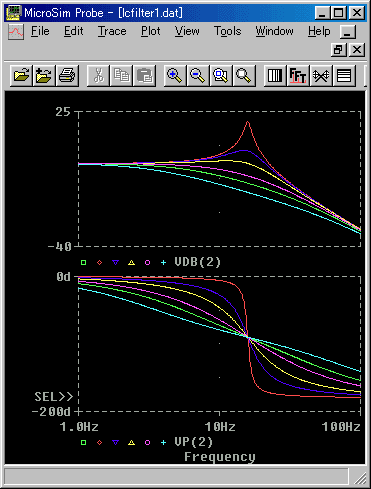This screenshot has height=489, width=371.
Task: Click the Print icon in toolbar
Action: coord(67,76)
